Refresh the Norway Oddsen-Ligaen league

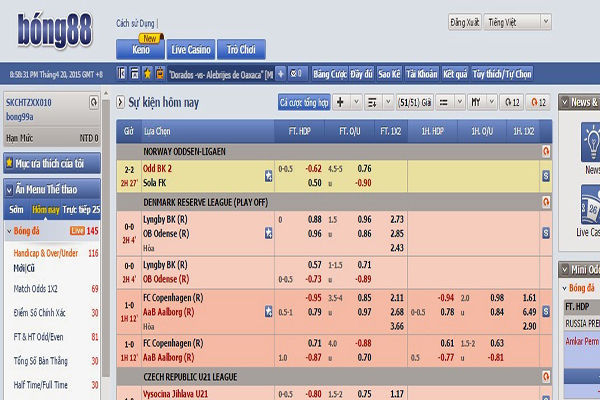[x=546, y=152]
